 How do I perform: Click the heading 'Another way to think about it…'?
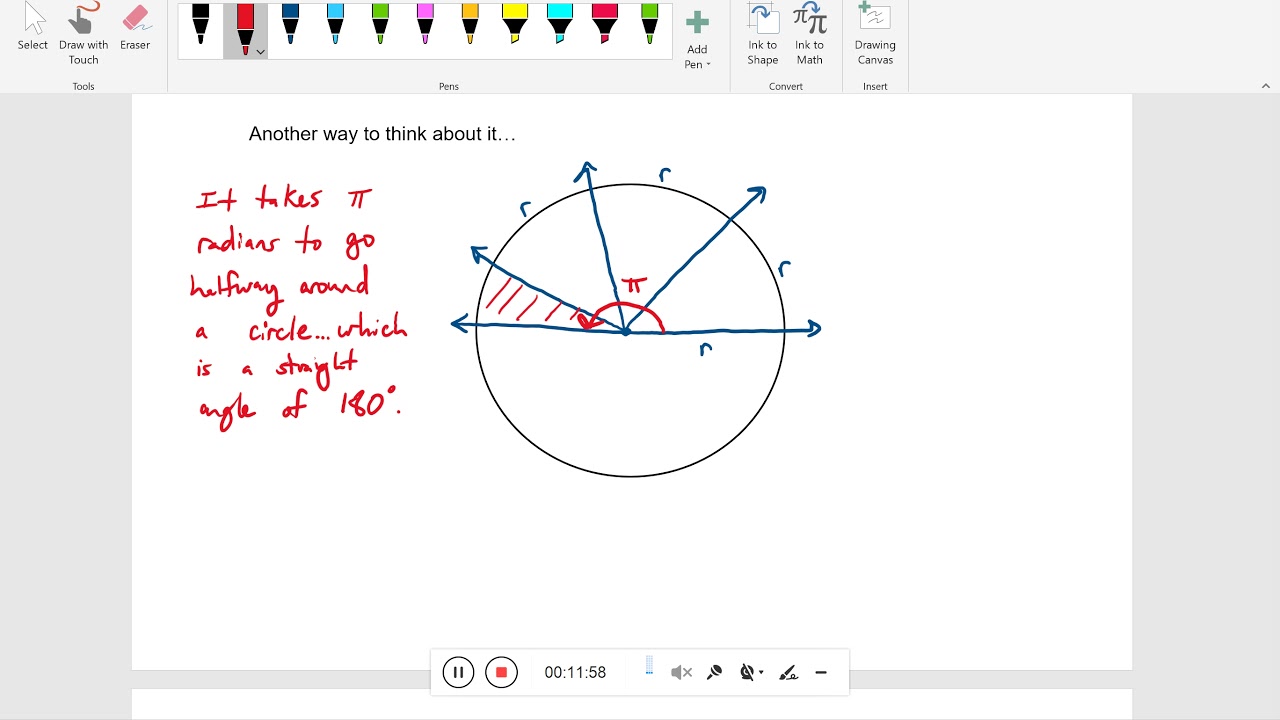(x=382, y=134)
